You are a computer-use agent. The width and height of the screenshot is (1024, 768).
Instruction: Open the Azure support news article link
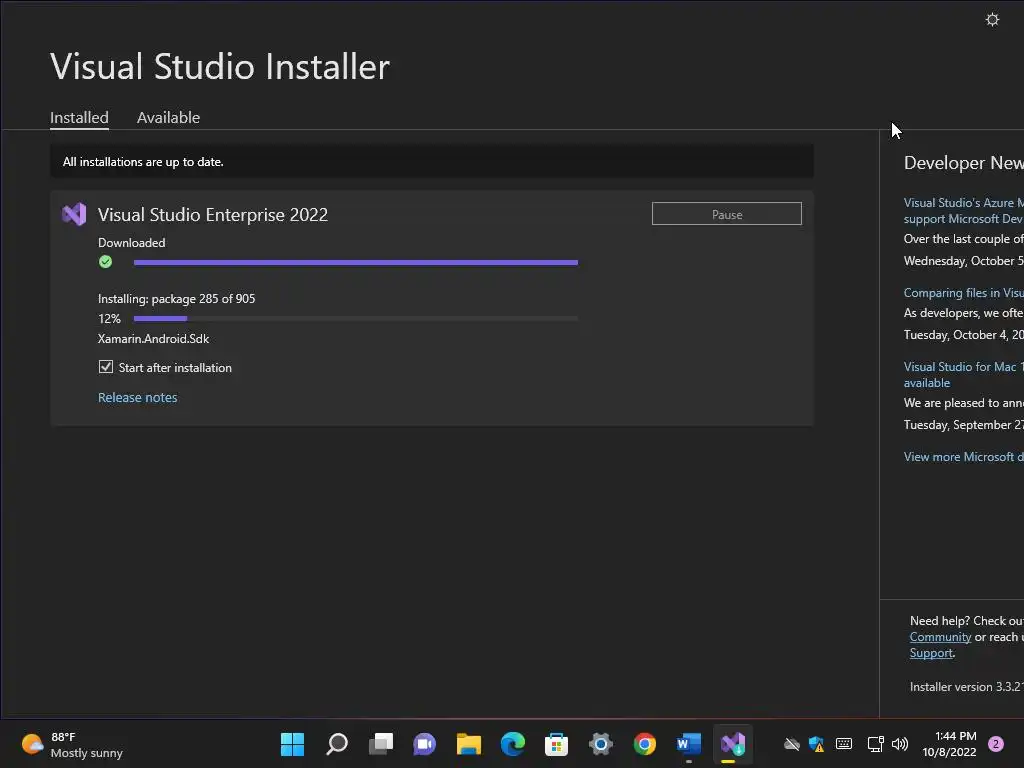click(x=963, y=211)
